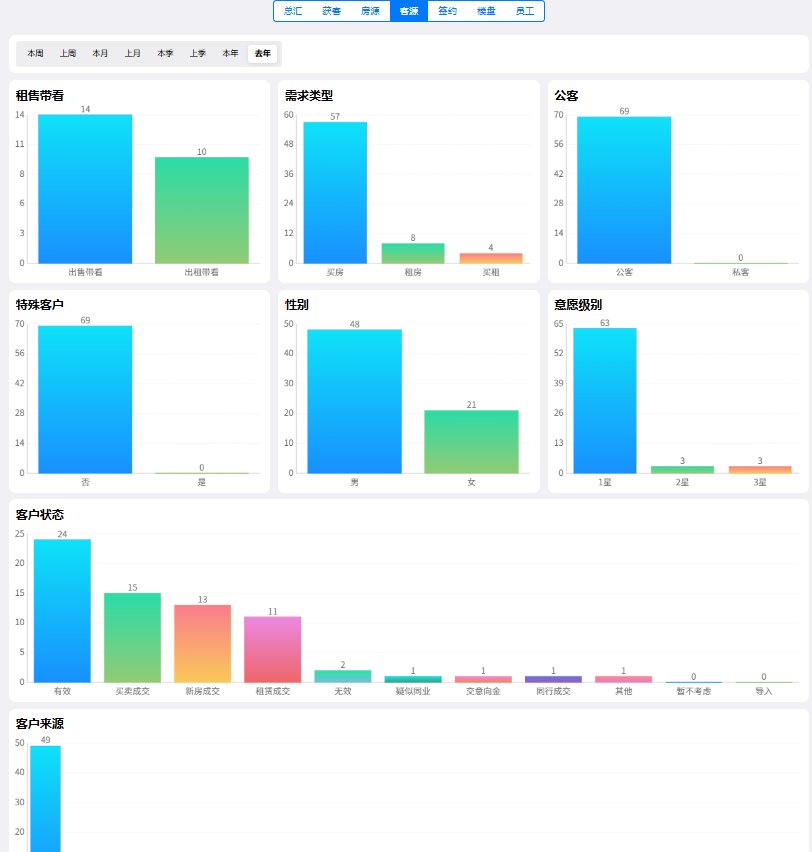The height and width of the screenshot is (852, 812).
Task: Open the 楼盘 tab
Action: [486, 11]
